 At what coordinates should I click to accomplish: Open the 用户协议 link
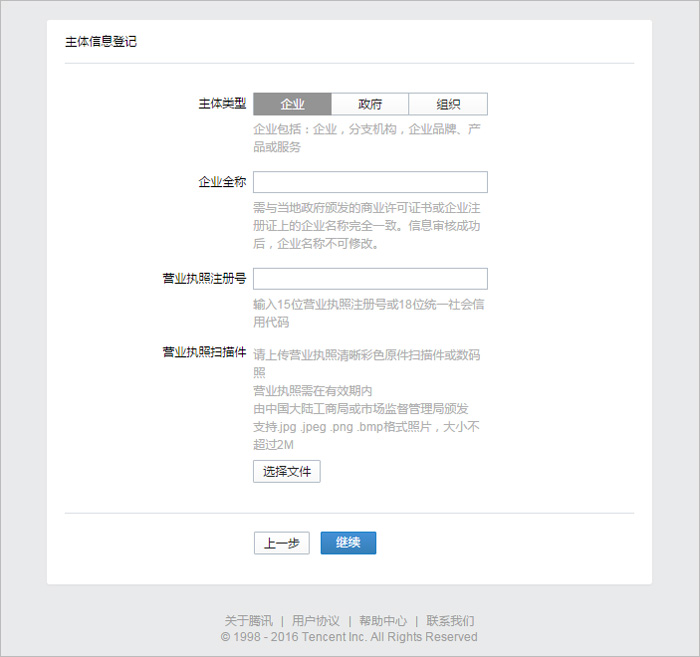[316, 620]
